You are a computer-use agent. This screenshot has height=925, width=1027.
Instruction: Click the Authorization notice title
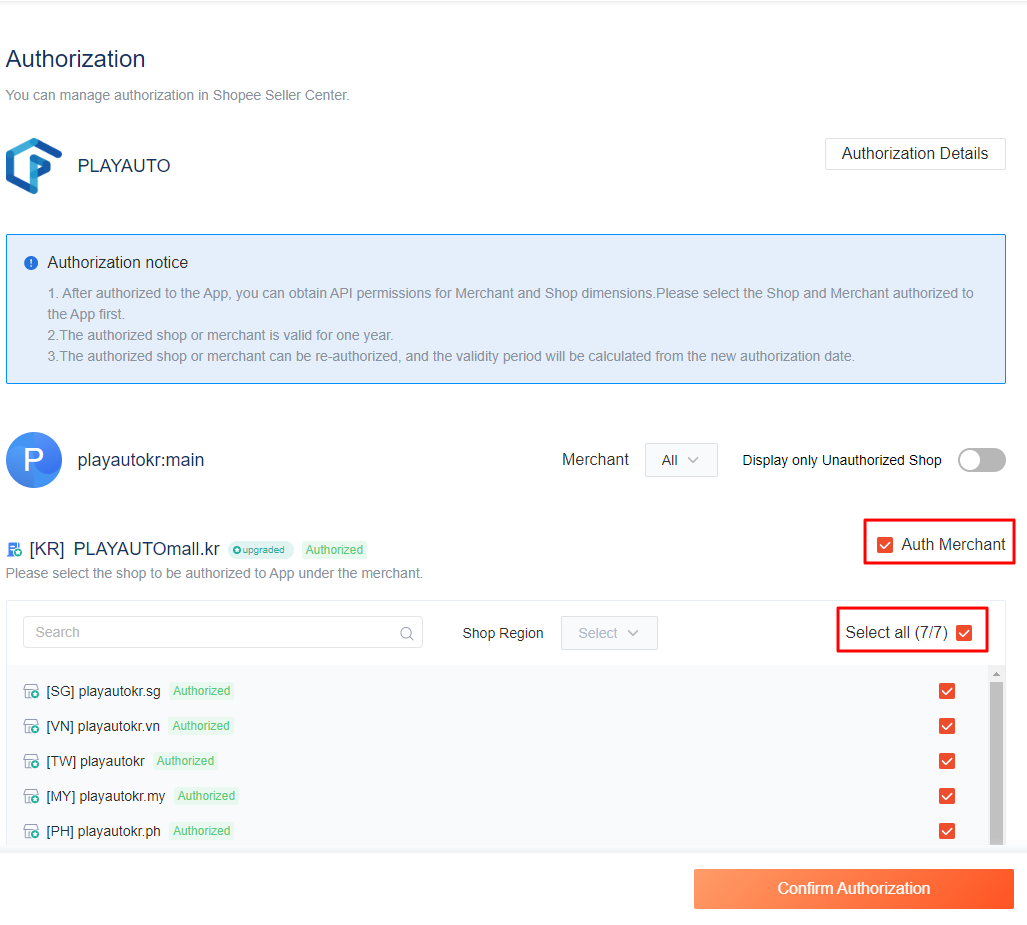(x=117, y=263)
